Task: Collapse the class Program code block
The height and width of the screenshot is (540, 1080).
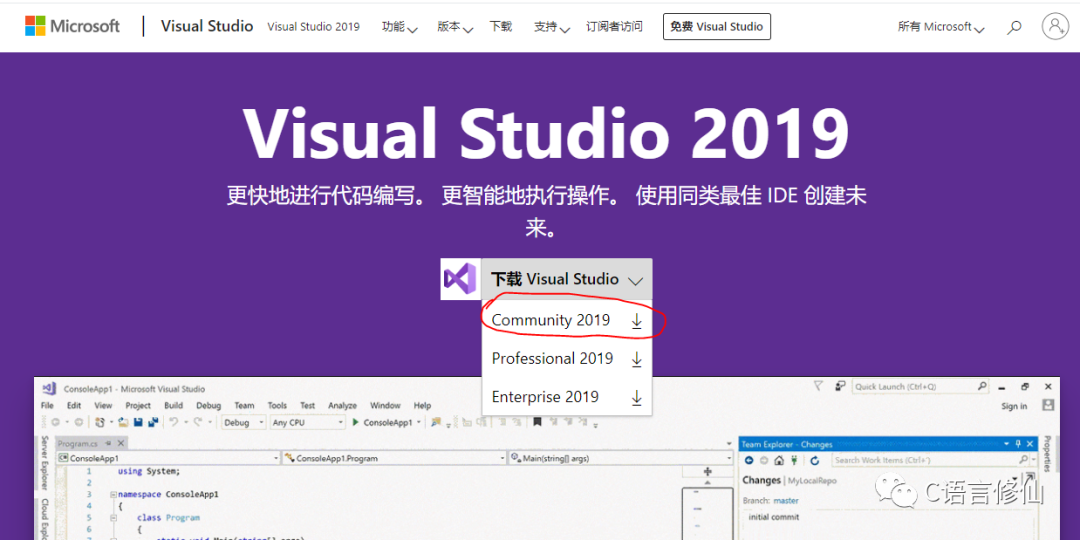Action: click(113, 517)
